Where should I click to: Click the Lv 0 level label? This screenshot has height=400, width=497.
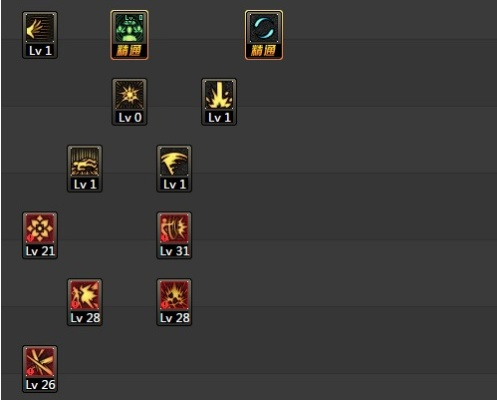(x=130, y=117)
